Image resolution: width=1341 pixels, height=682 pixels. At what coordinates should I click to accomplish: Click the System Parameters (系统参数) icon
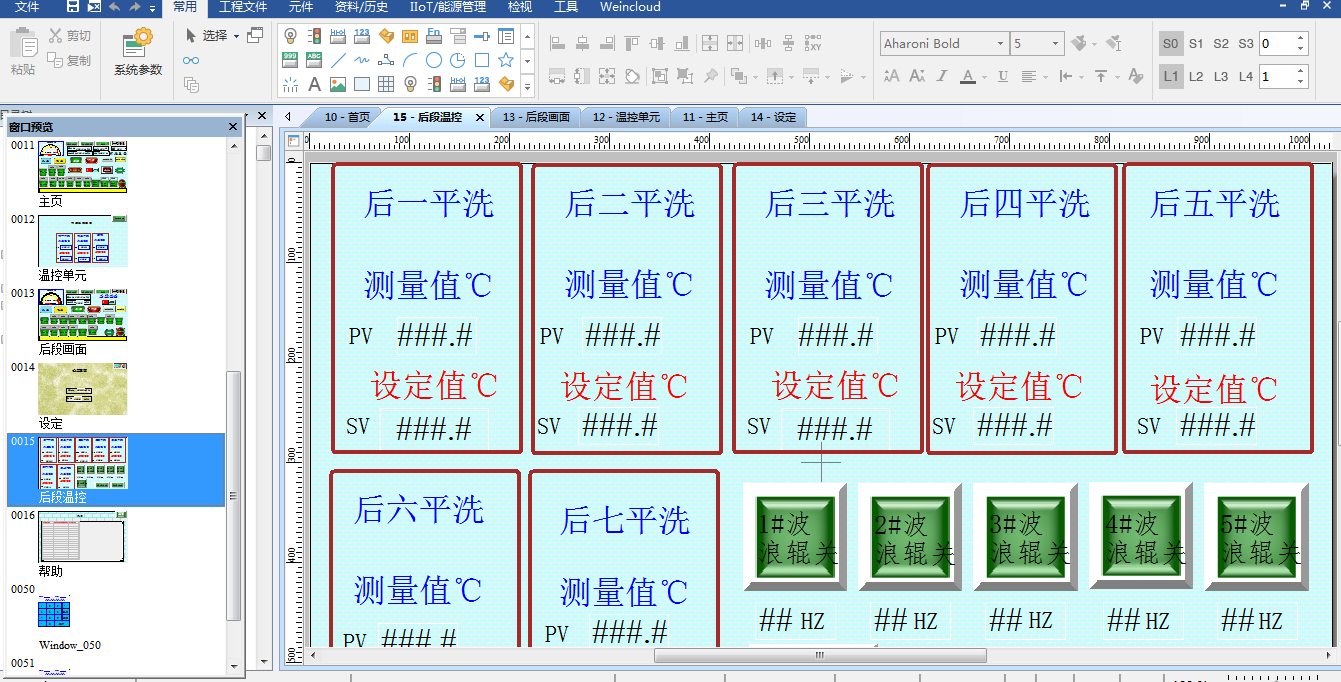point(138,52)
